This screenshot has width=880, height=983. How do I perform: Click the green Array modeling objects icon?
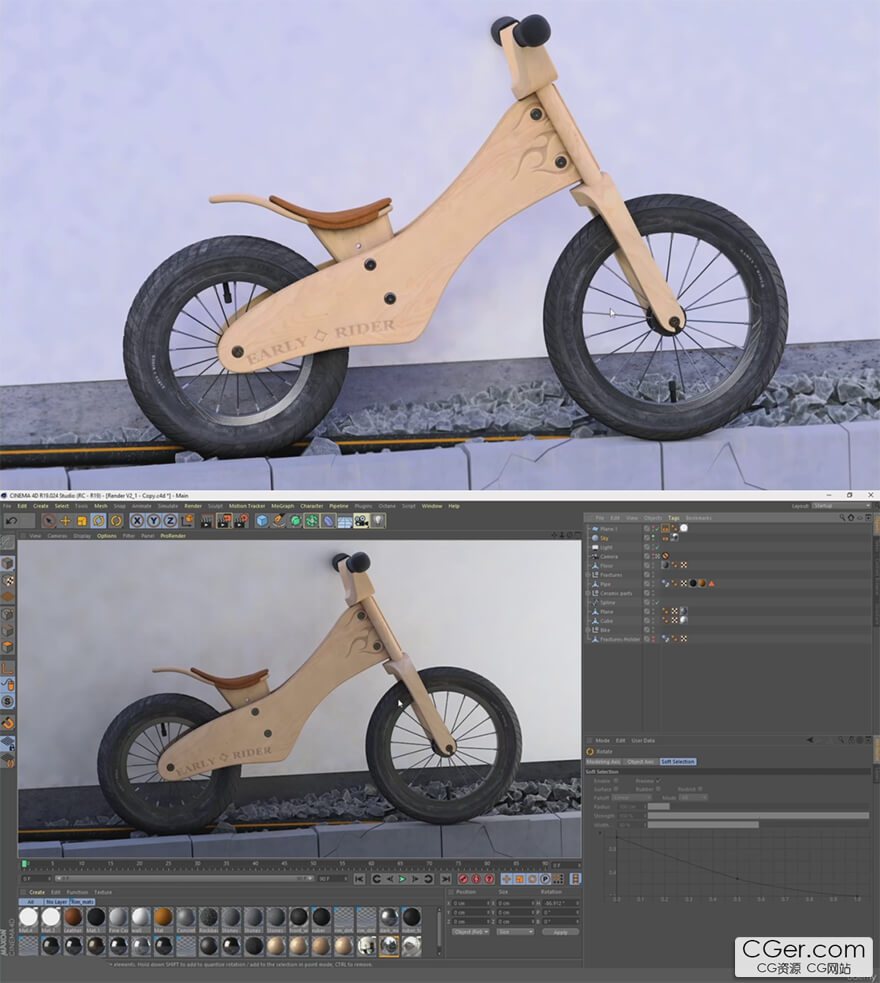click(312, 521)
